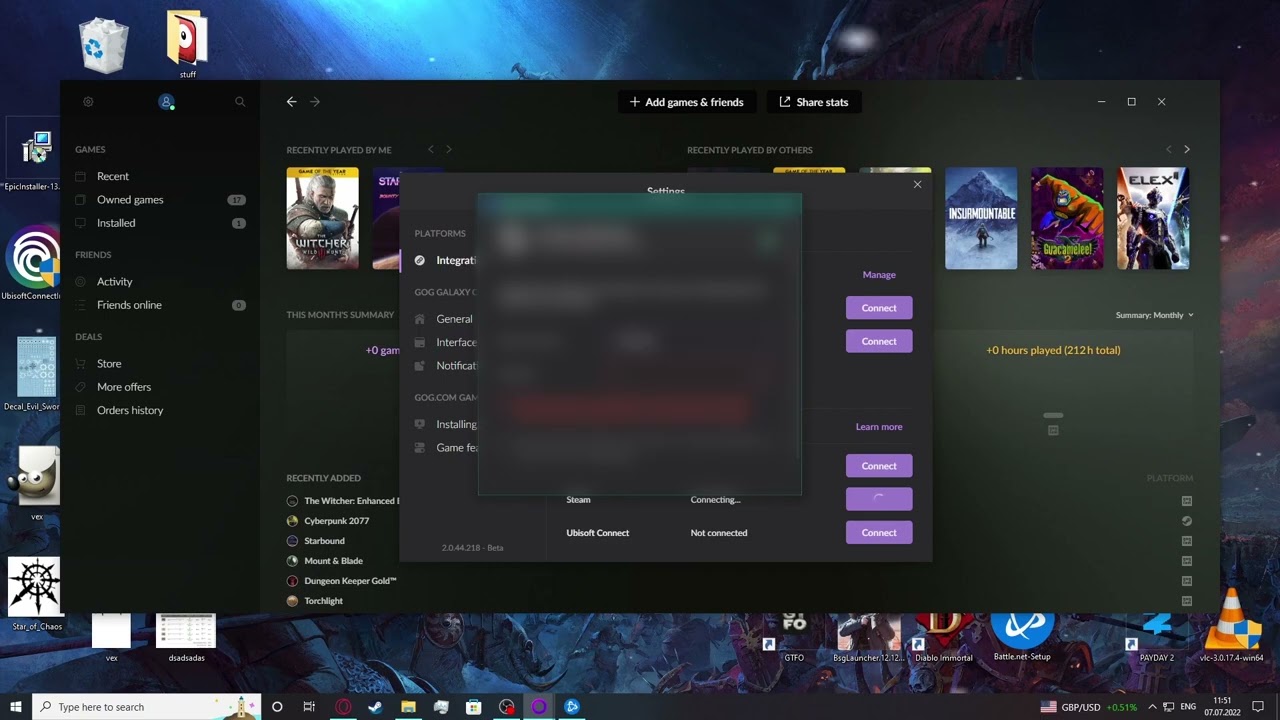The width and height of the screenshot is (1280, 720).
Task: Open the Store under Deals
Action: click(109, 364)
